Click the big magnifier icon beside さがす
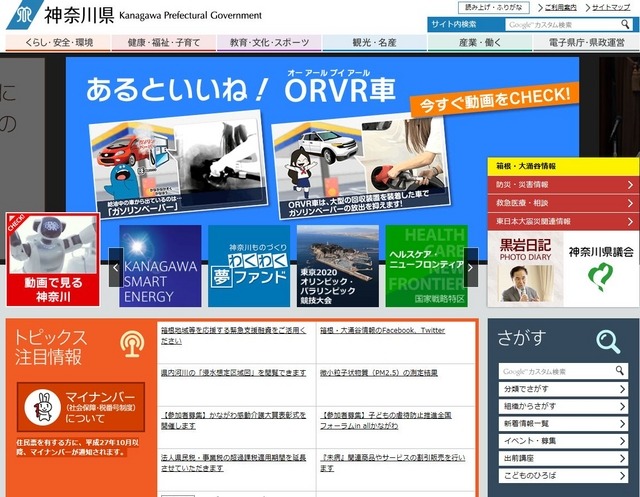This screenshot has height=497, width=640. [x=608, y=342]
